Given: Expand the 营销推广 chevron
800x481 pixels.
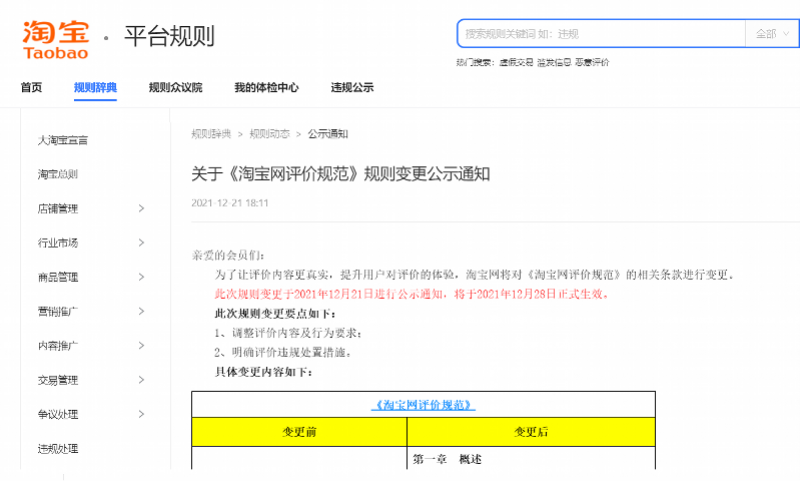Looking at the screenshot, I should (141, 311).
